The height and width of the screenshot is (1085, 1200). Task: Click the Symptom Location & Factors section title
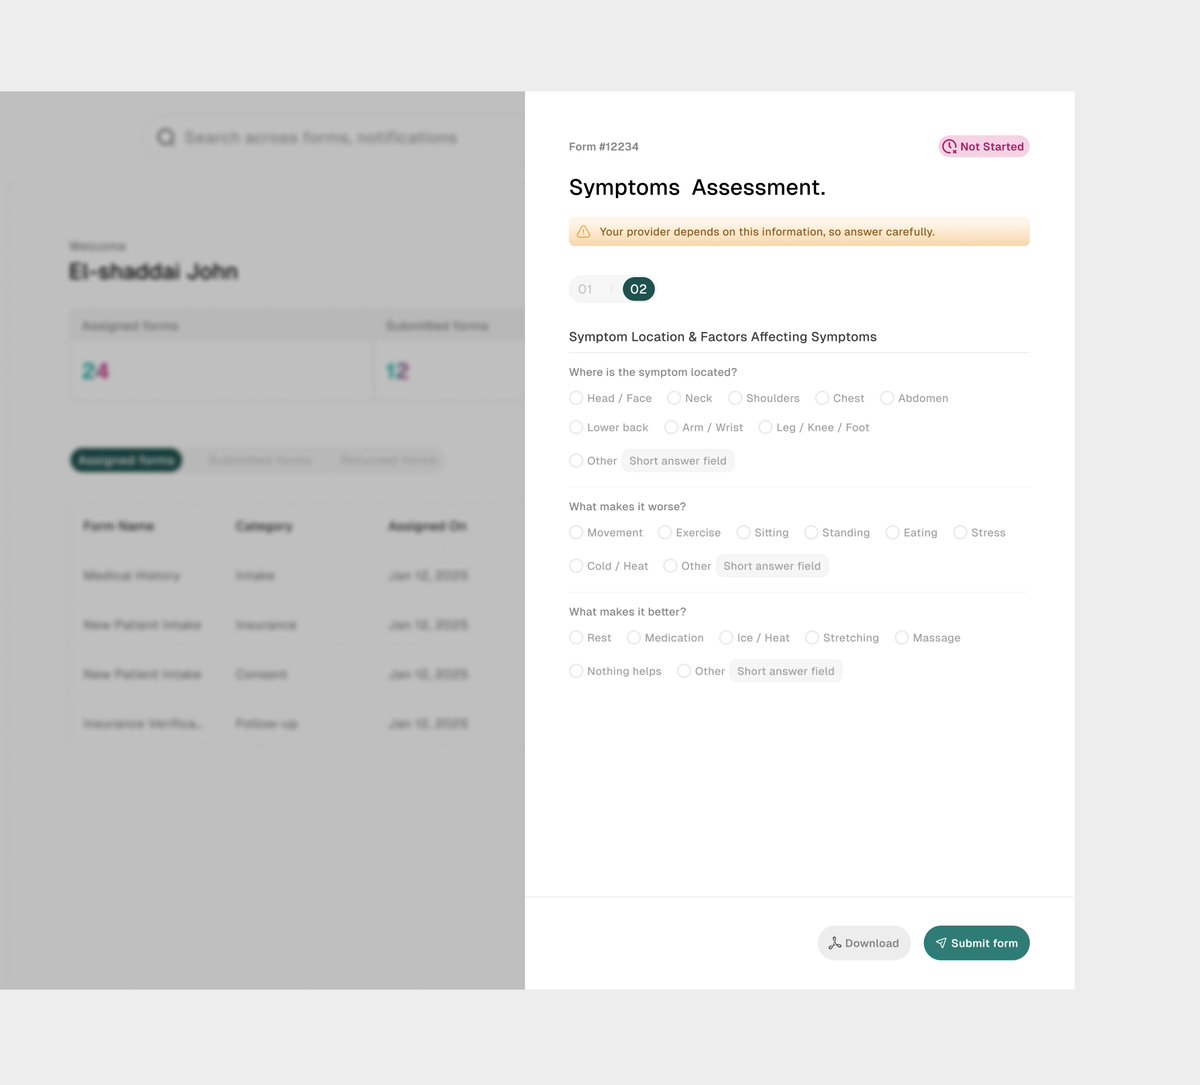point(723,337)
